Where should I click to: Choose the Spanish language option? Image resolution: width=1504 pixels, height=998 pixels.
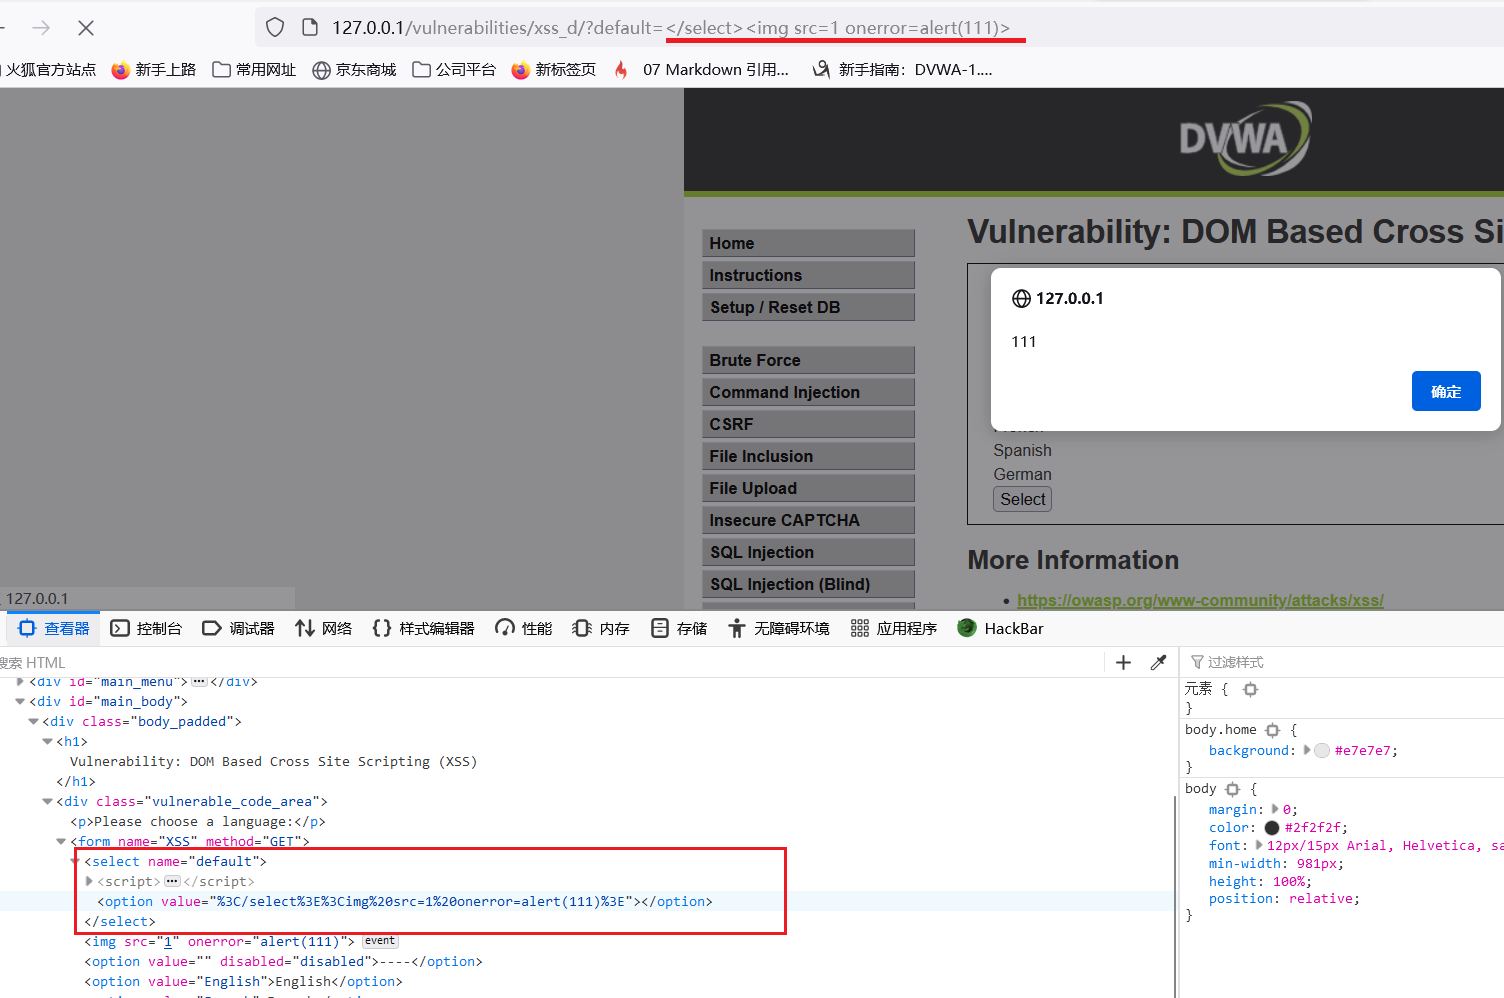click(1022, 451)
